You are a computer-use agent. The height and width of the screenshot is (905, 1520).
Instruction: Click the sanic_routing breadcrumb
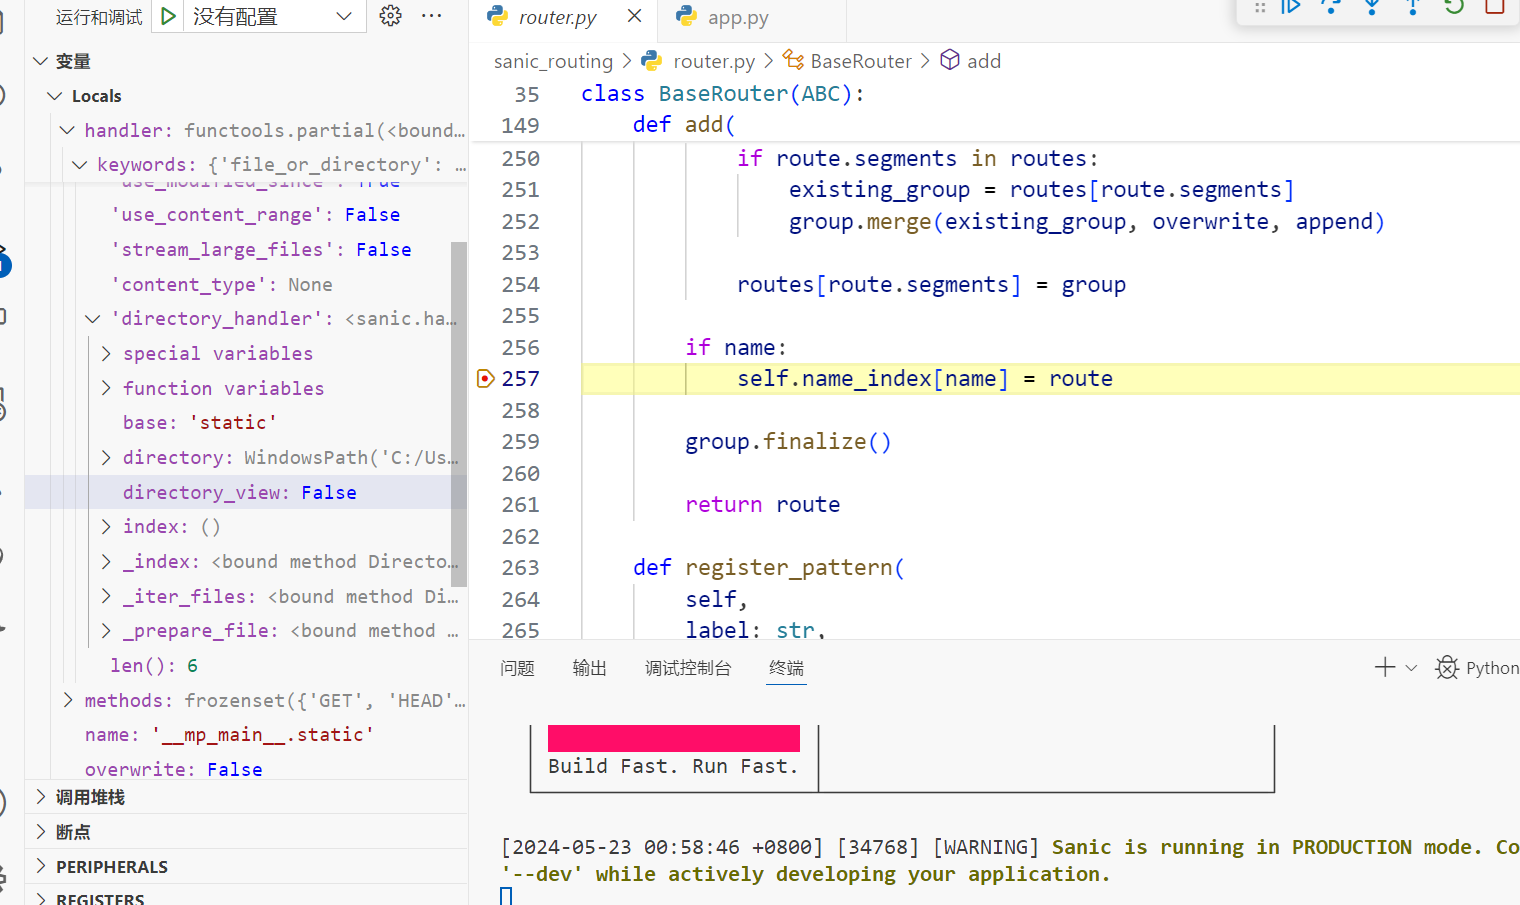coord(553,61)
